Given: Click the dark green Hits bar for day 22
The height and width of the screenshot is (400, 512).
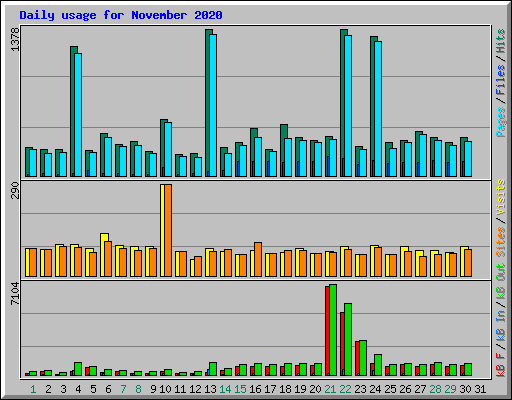Looking at the screenshot, I should click(343, 103).
